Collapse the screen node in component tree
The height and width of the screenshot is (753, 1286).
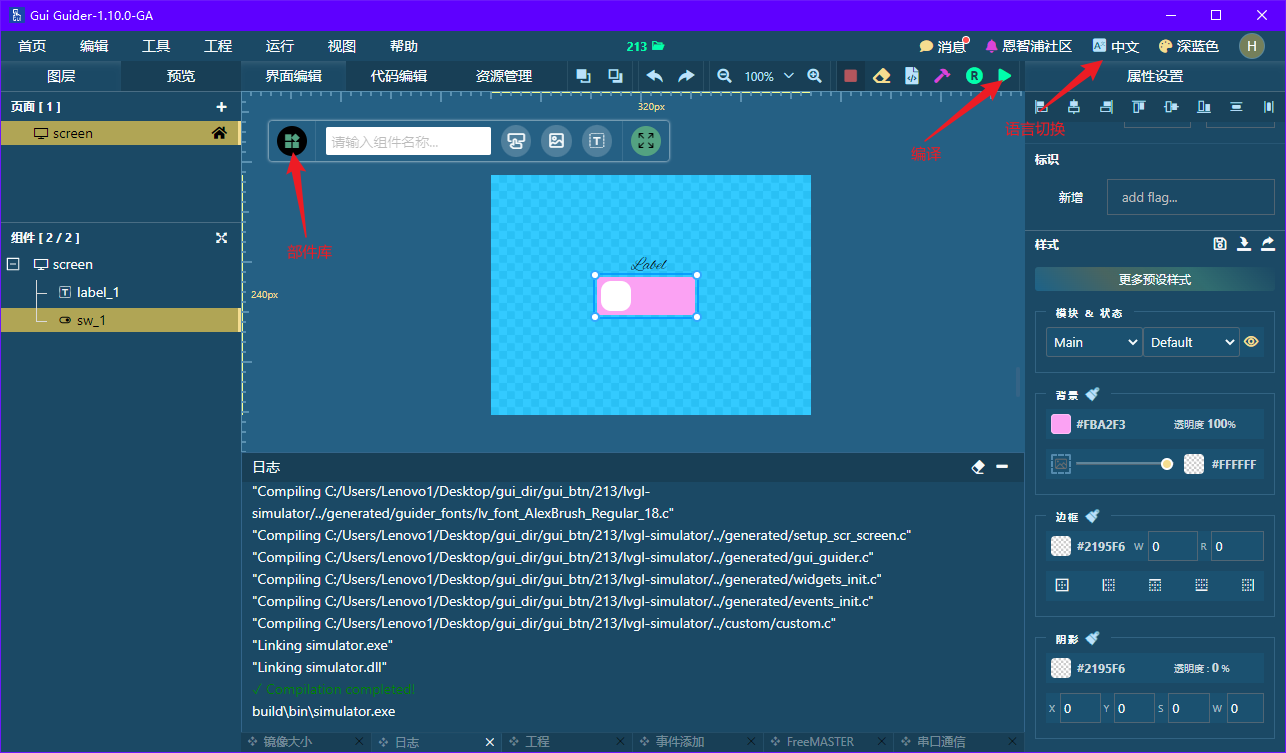[11, 263]
